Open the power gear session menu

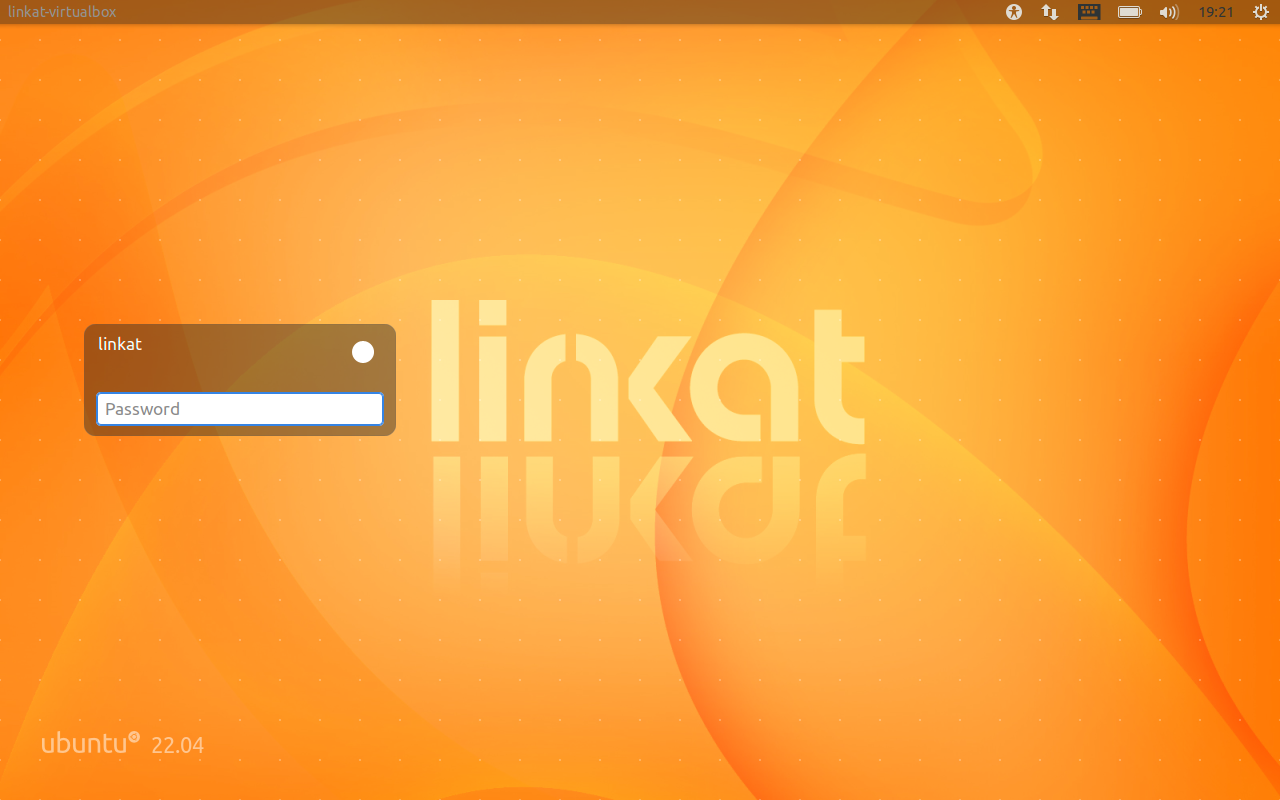pos(1260,12)
